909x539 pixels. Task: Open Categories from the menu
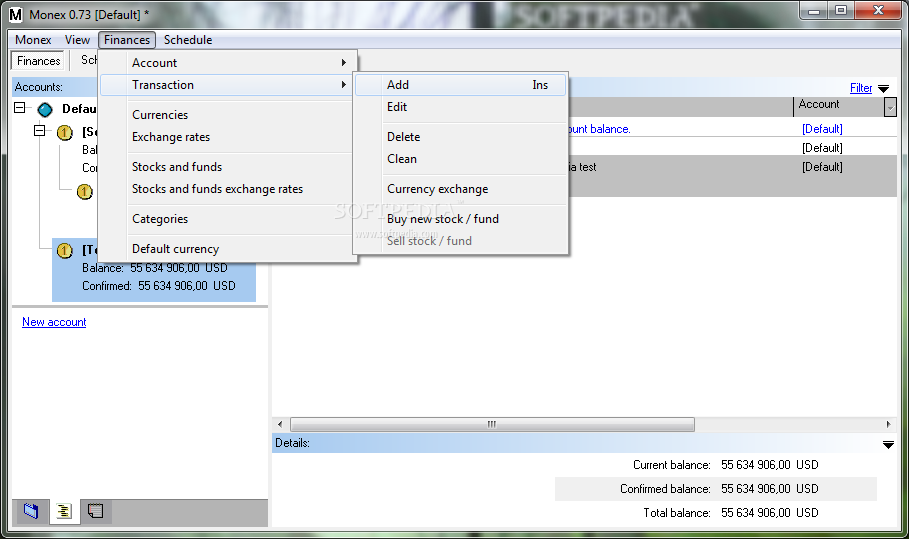click(x=228, y=219)
